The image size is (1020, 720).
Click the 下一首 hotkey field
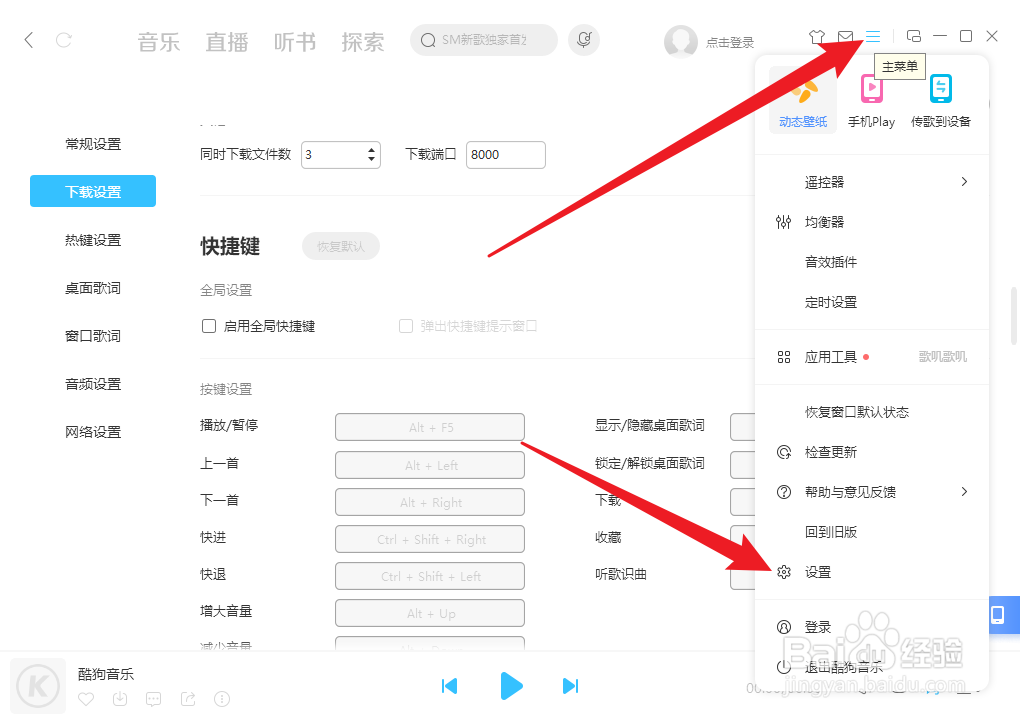click(430, 502)
